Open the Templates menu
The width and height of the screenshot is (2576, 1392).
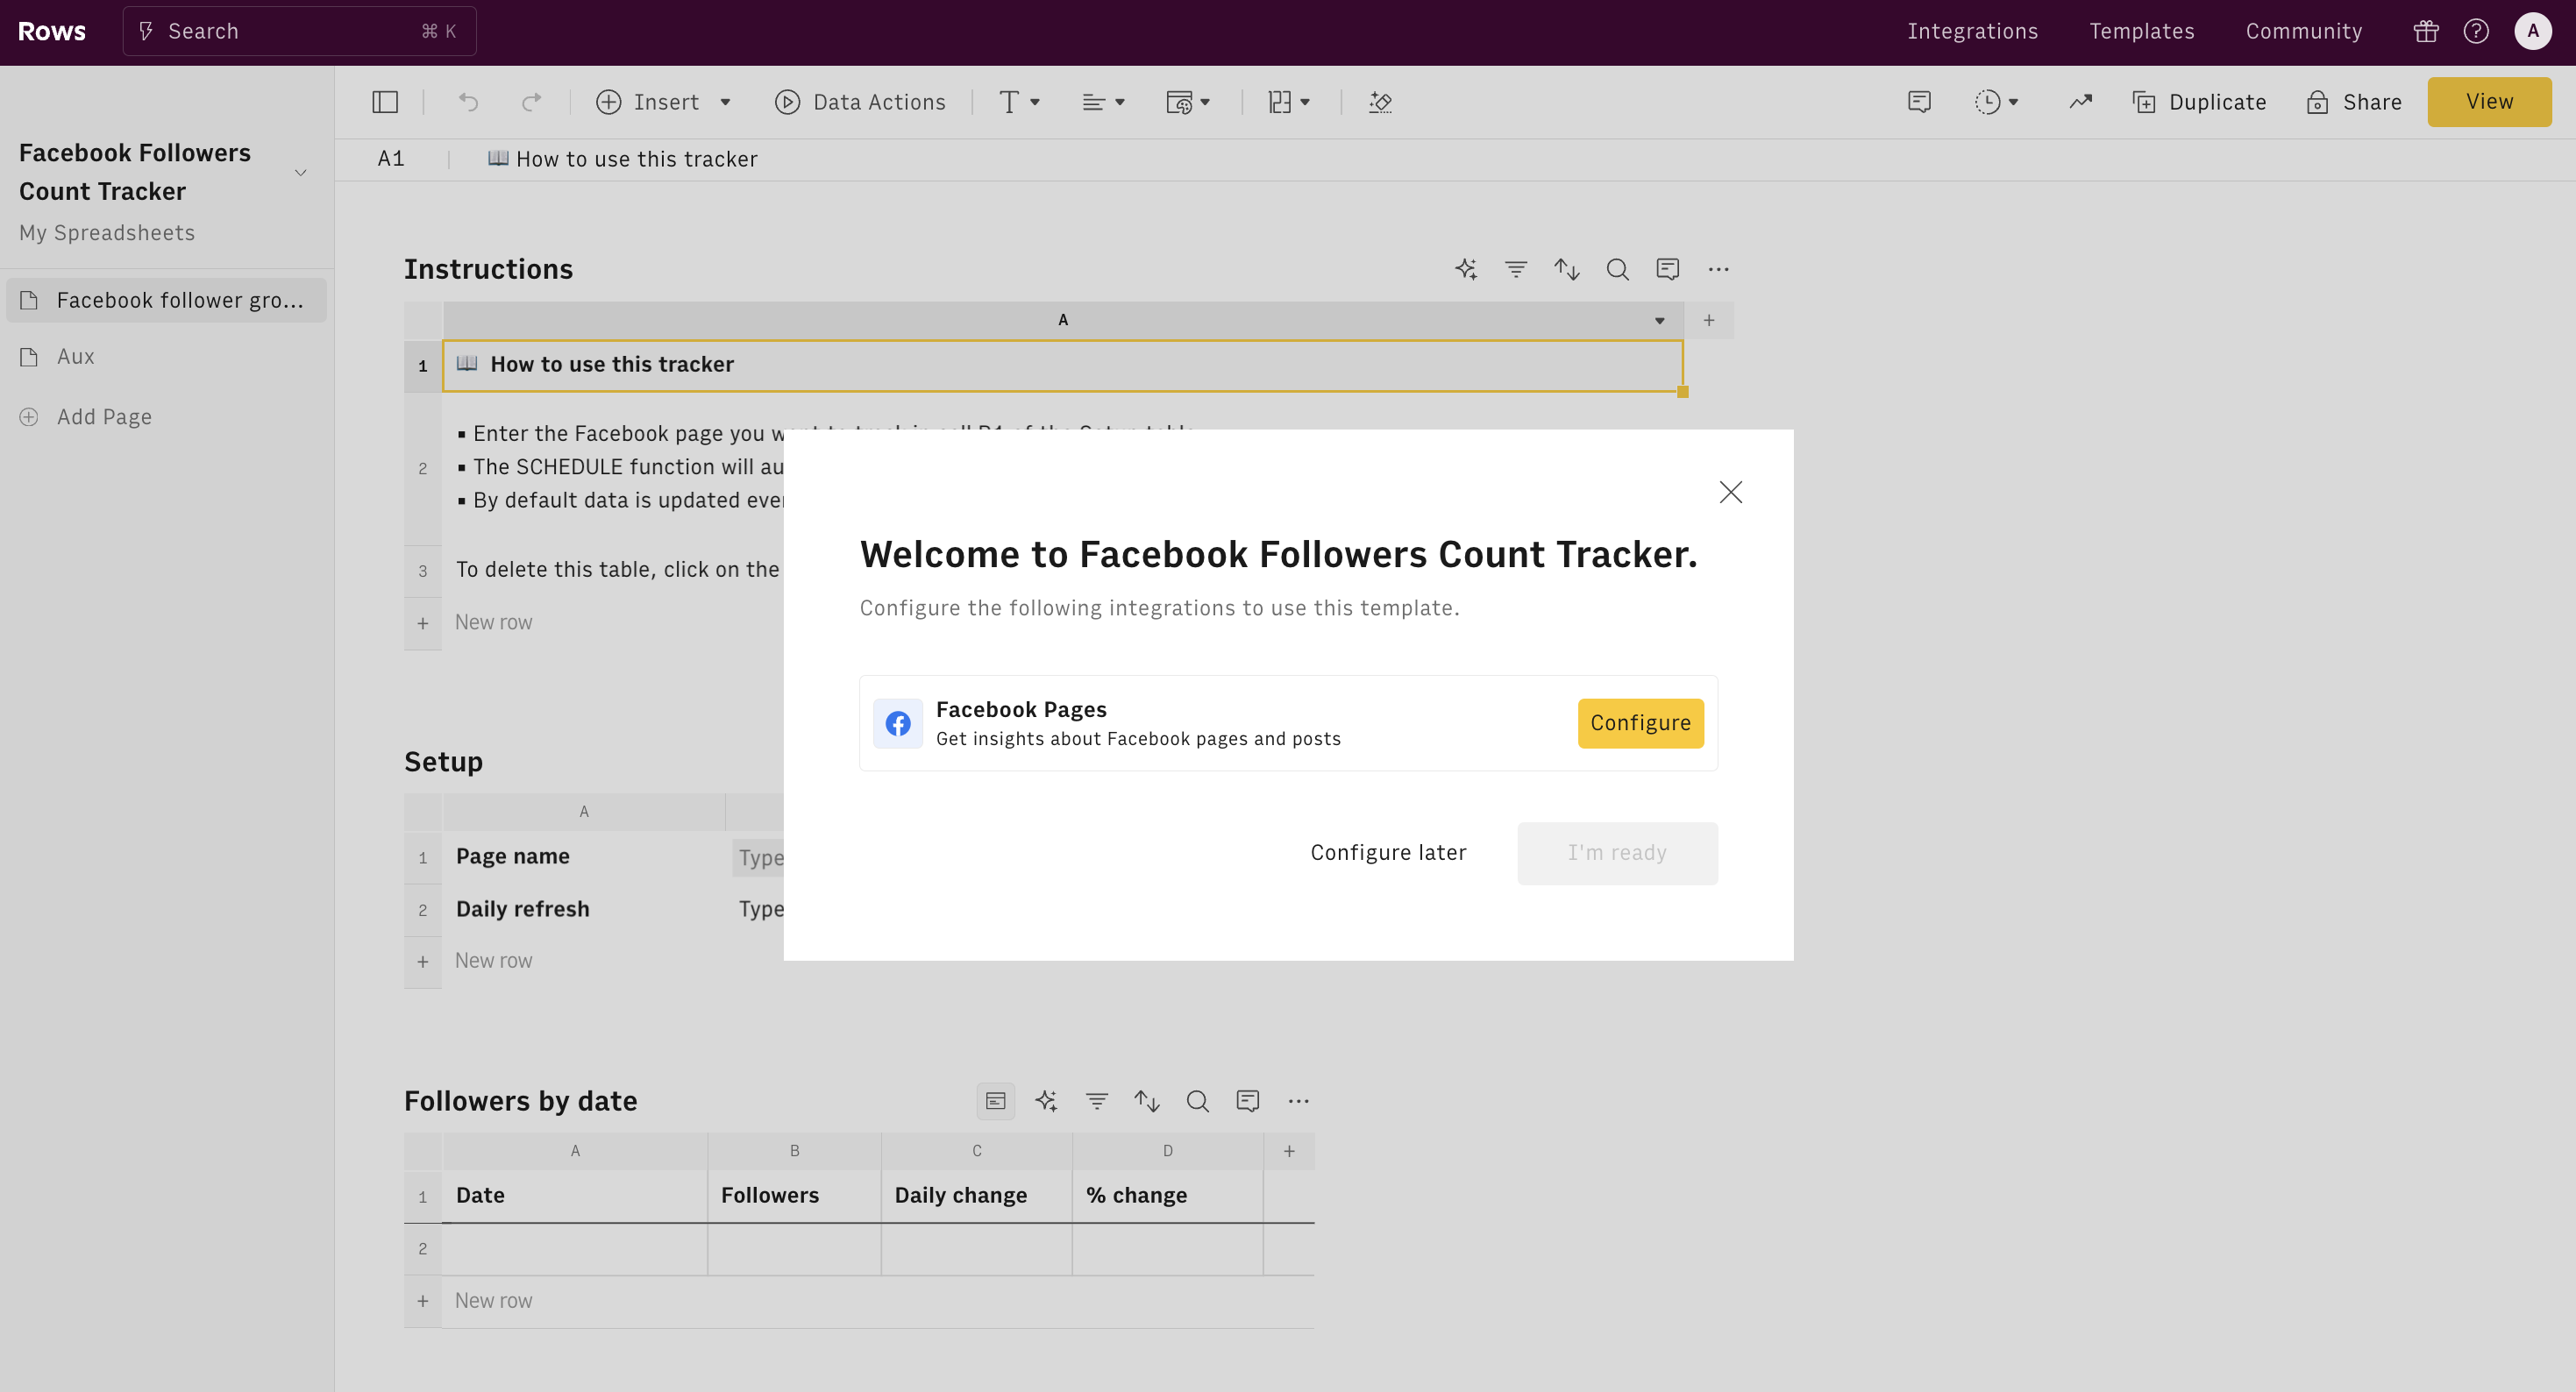2141,31
